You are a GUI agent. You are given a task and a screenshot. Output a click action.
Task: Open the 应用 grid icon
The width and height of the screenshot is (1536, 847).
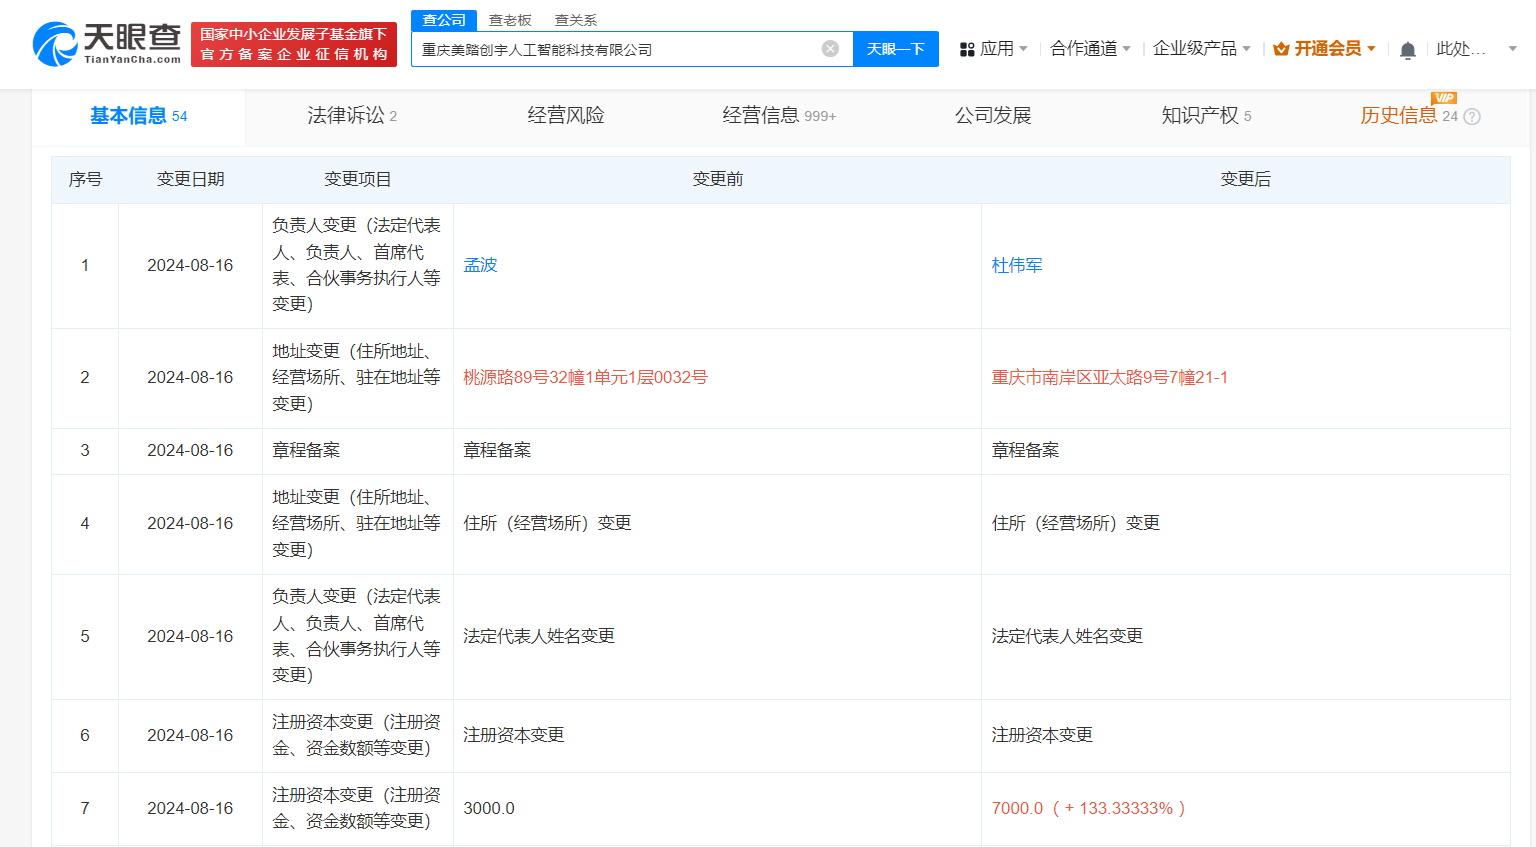pyautogui.click(x=966, y=48)
